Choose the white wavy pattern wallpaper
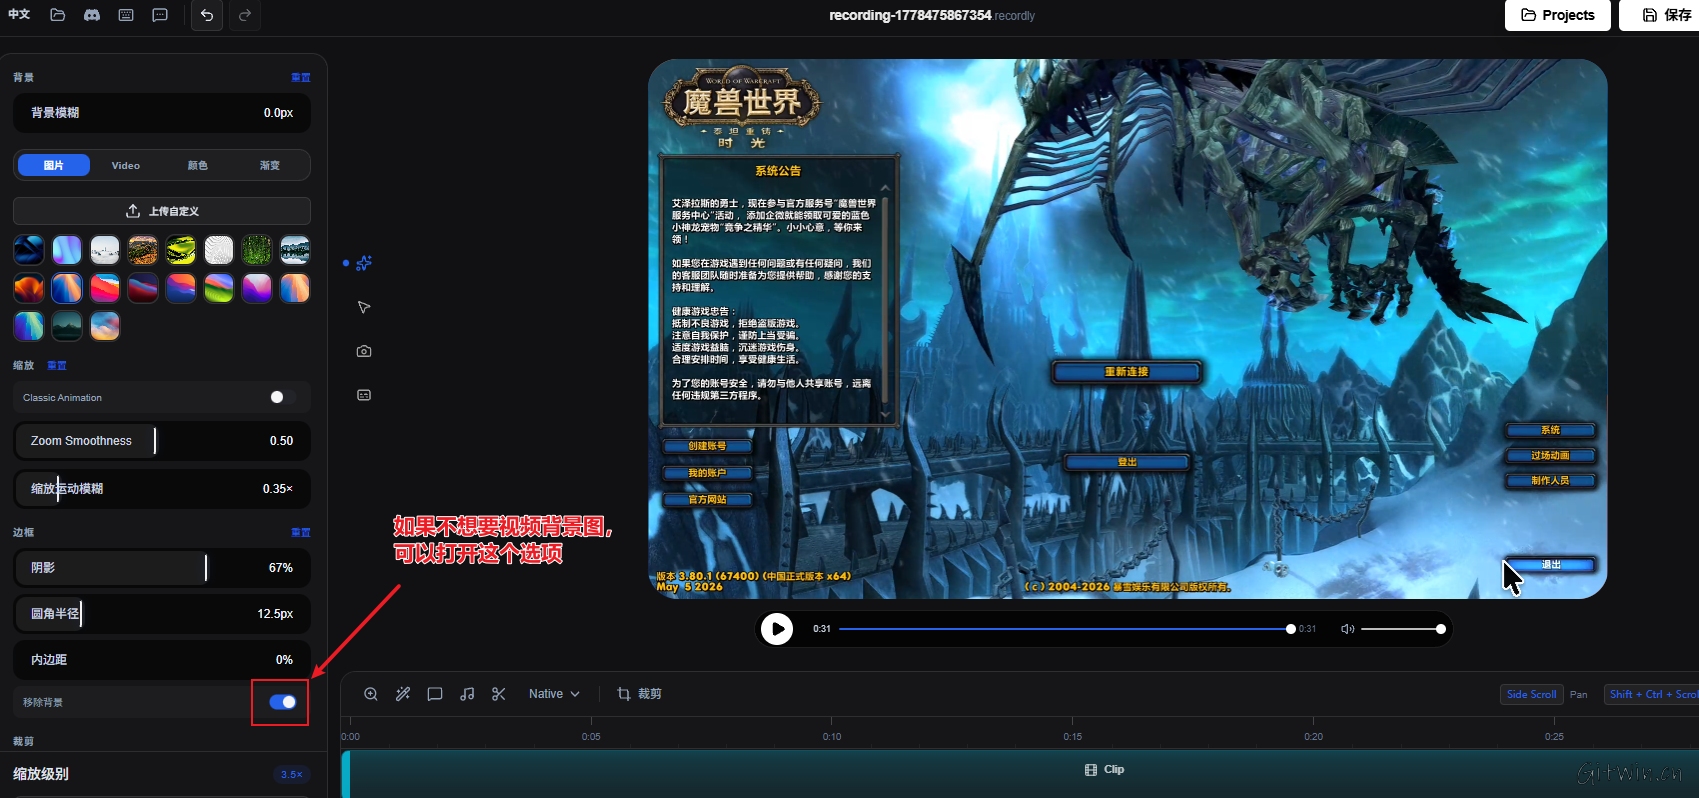1699x798 pixels. 219,249
